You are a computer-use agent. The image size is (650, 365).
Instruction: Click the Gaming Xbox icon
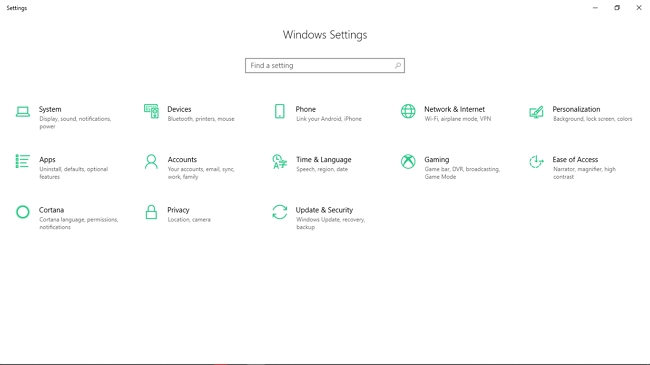click(408, 162)
